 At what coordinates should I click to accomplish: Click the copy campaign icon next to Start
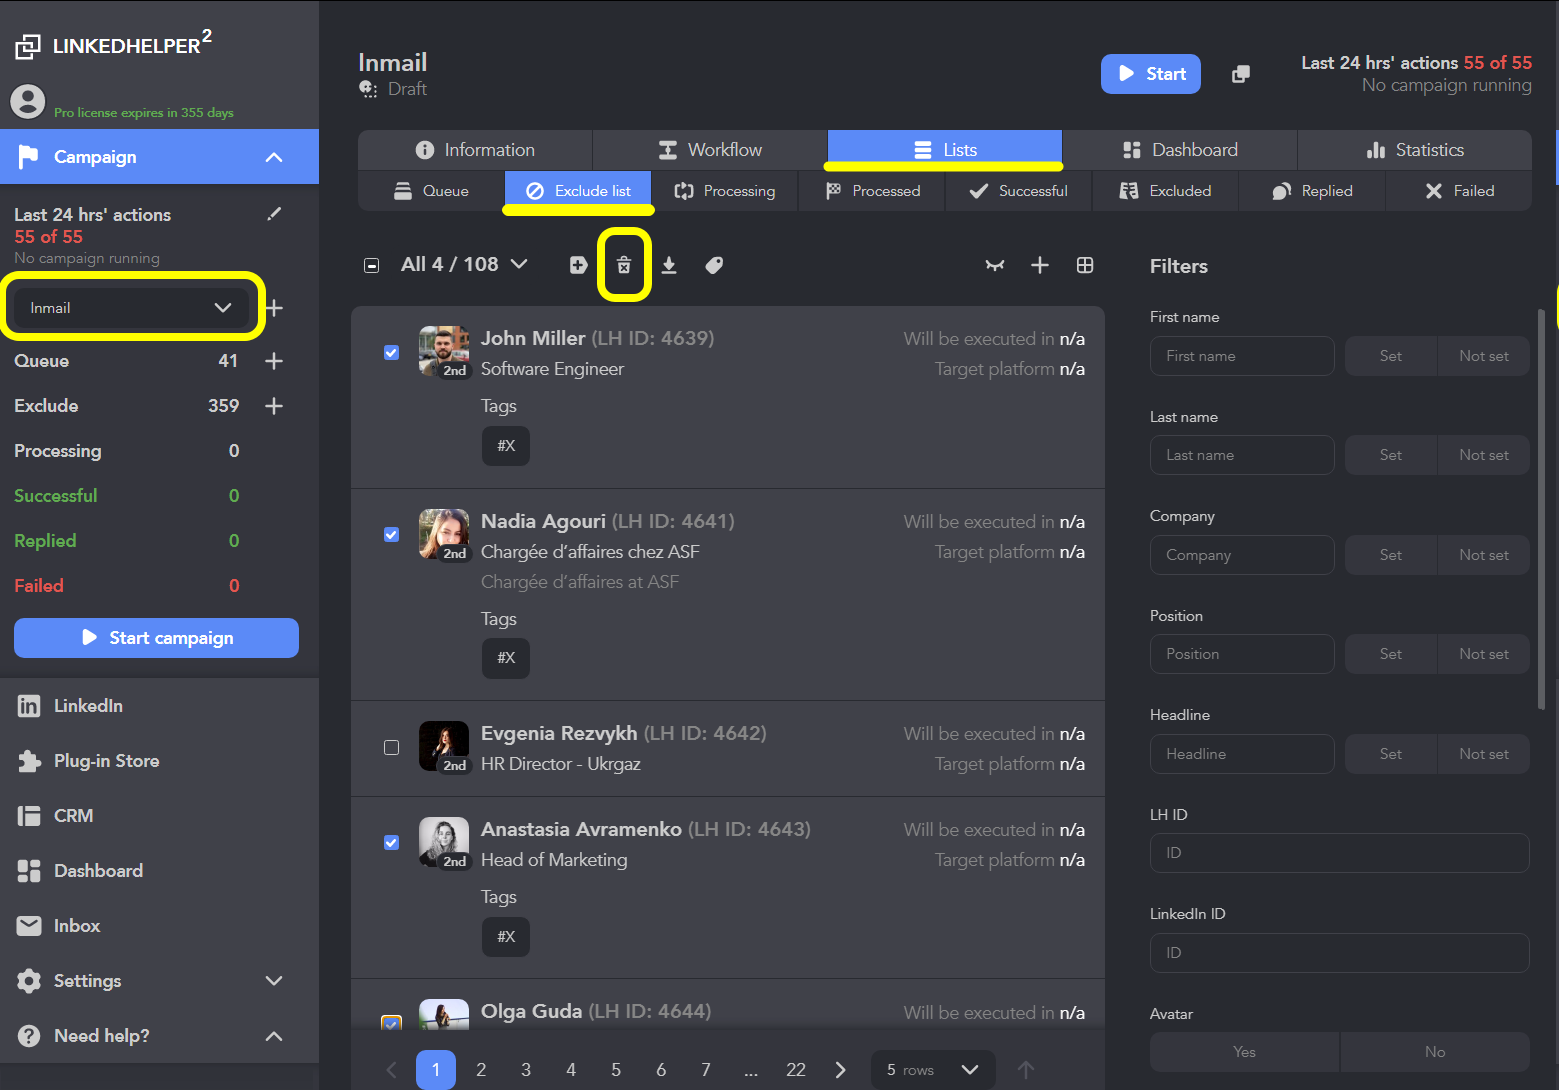[1241, 74]
